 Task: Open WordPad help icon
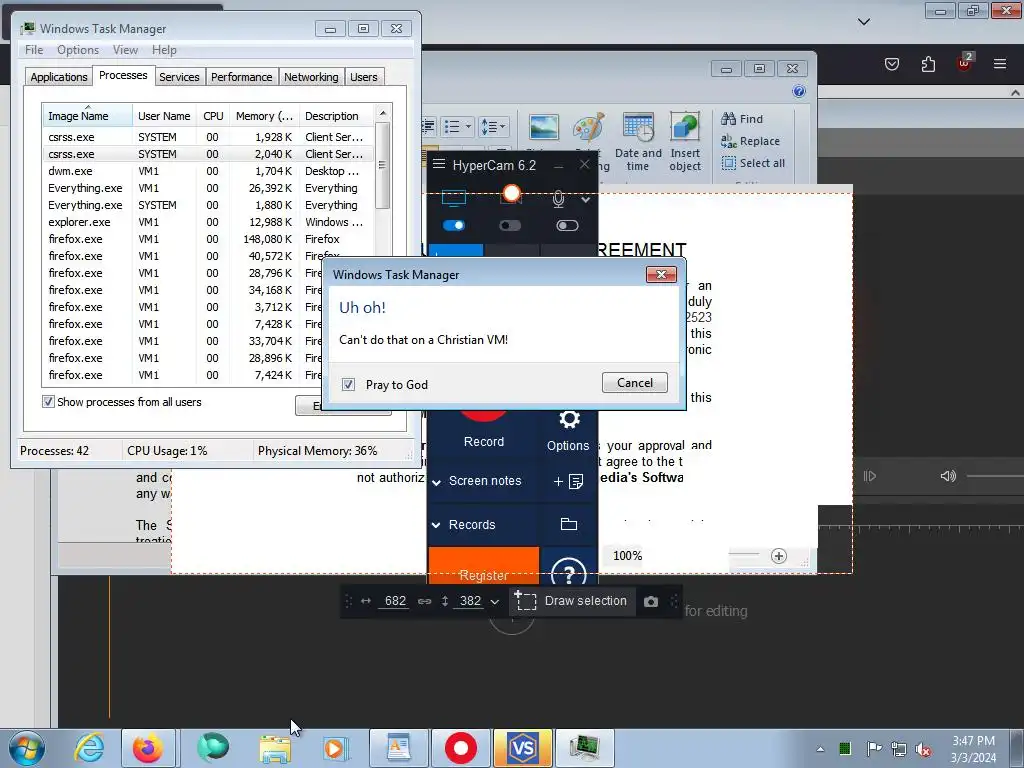pos(799,91)
